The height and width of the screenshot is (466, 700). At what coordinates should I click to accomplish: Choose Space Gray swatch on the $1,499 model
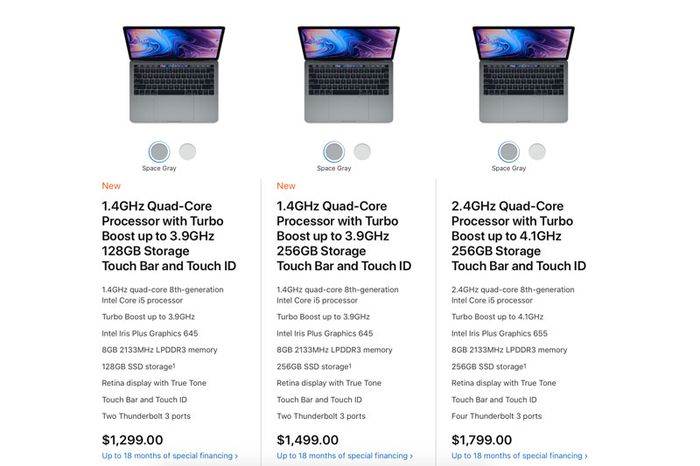point(334,152)
